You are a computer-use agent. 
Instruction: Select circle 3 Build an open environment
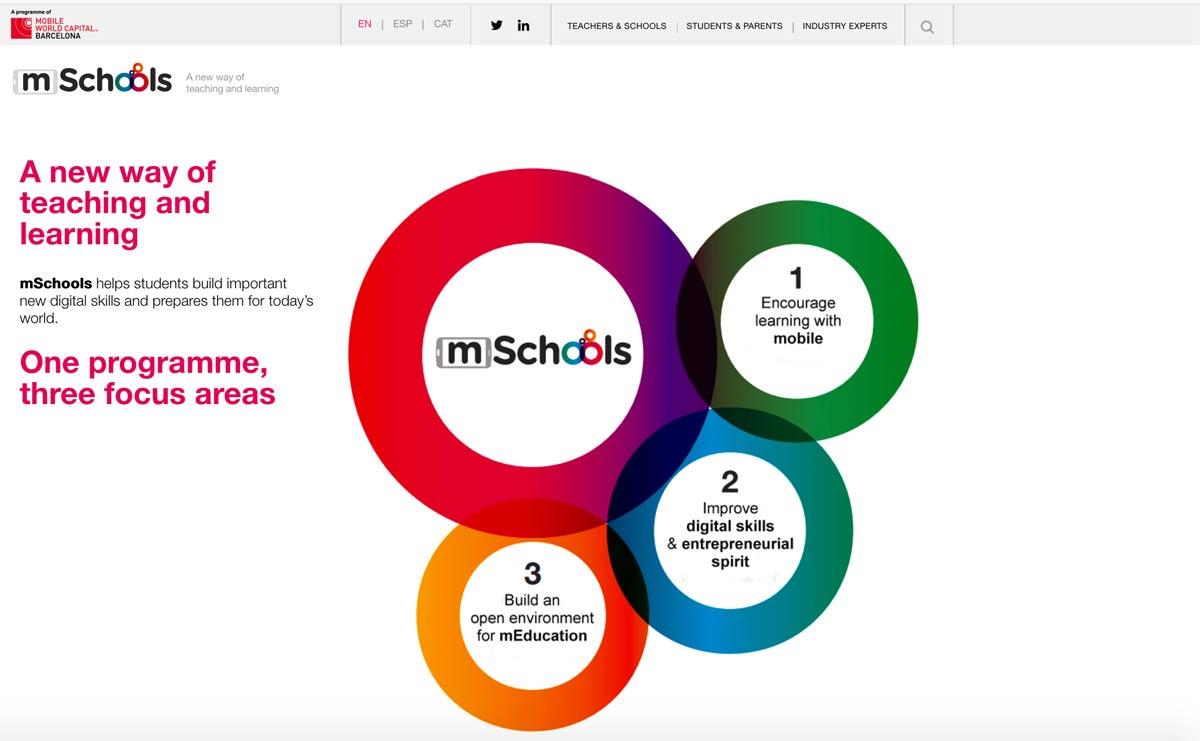pyautogui.click(x=532, y=614)
